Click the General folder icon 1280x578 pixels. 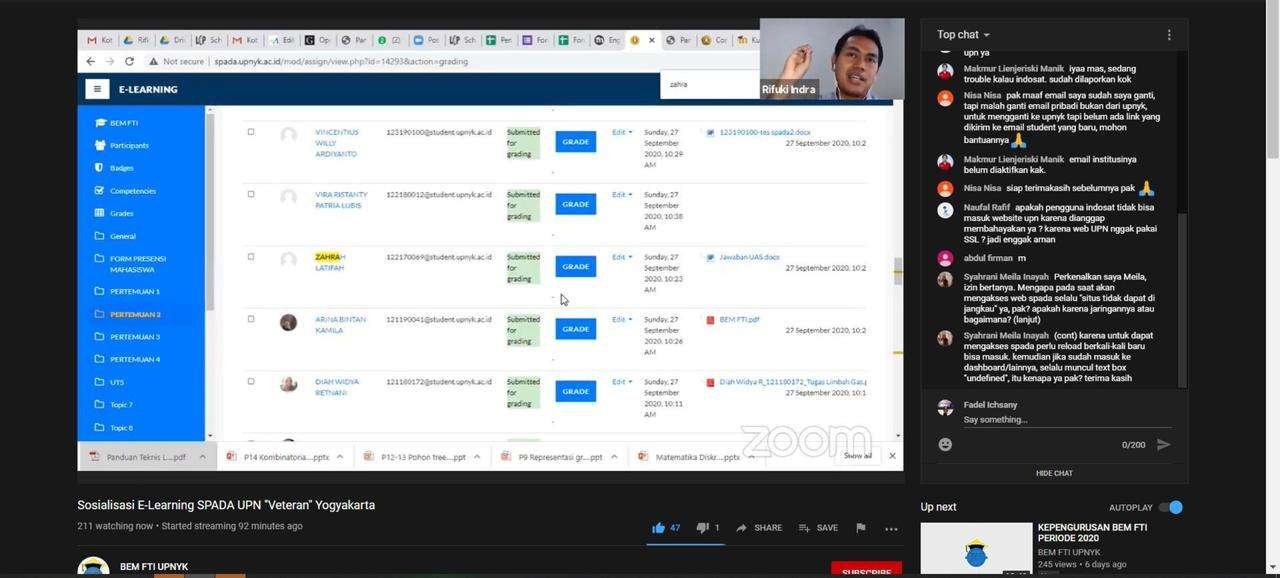point(99,236)
